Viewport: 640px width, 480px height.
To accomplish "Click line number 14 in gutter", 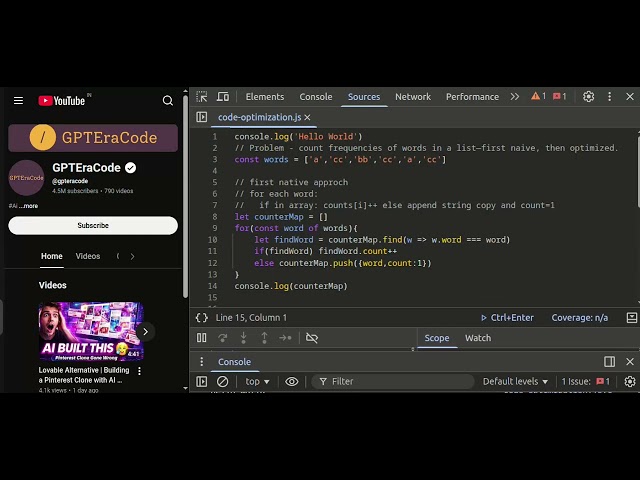I will [x=212, y=286].
